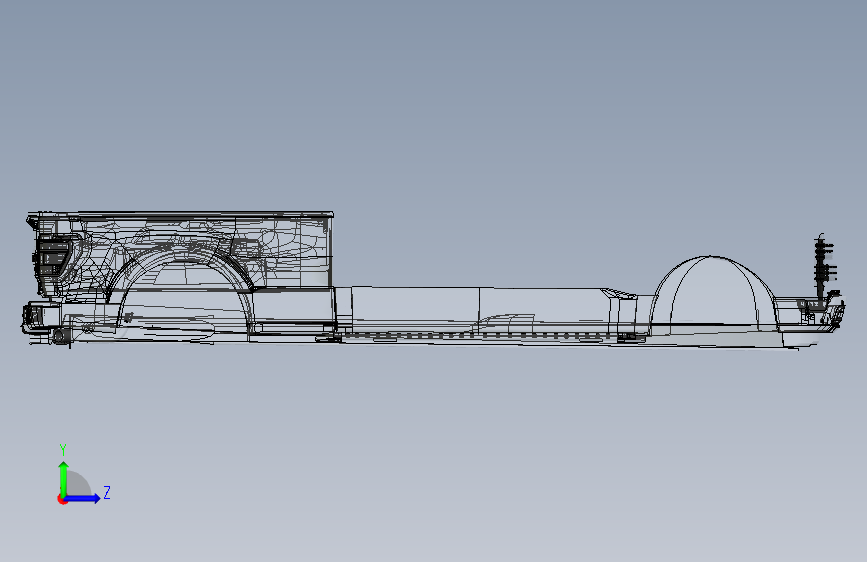Click the green Y axis arrow of triad
The image size is (867, 562).
click(x=64, y=478)
